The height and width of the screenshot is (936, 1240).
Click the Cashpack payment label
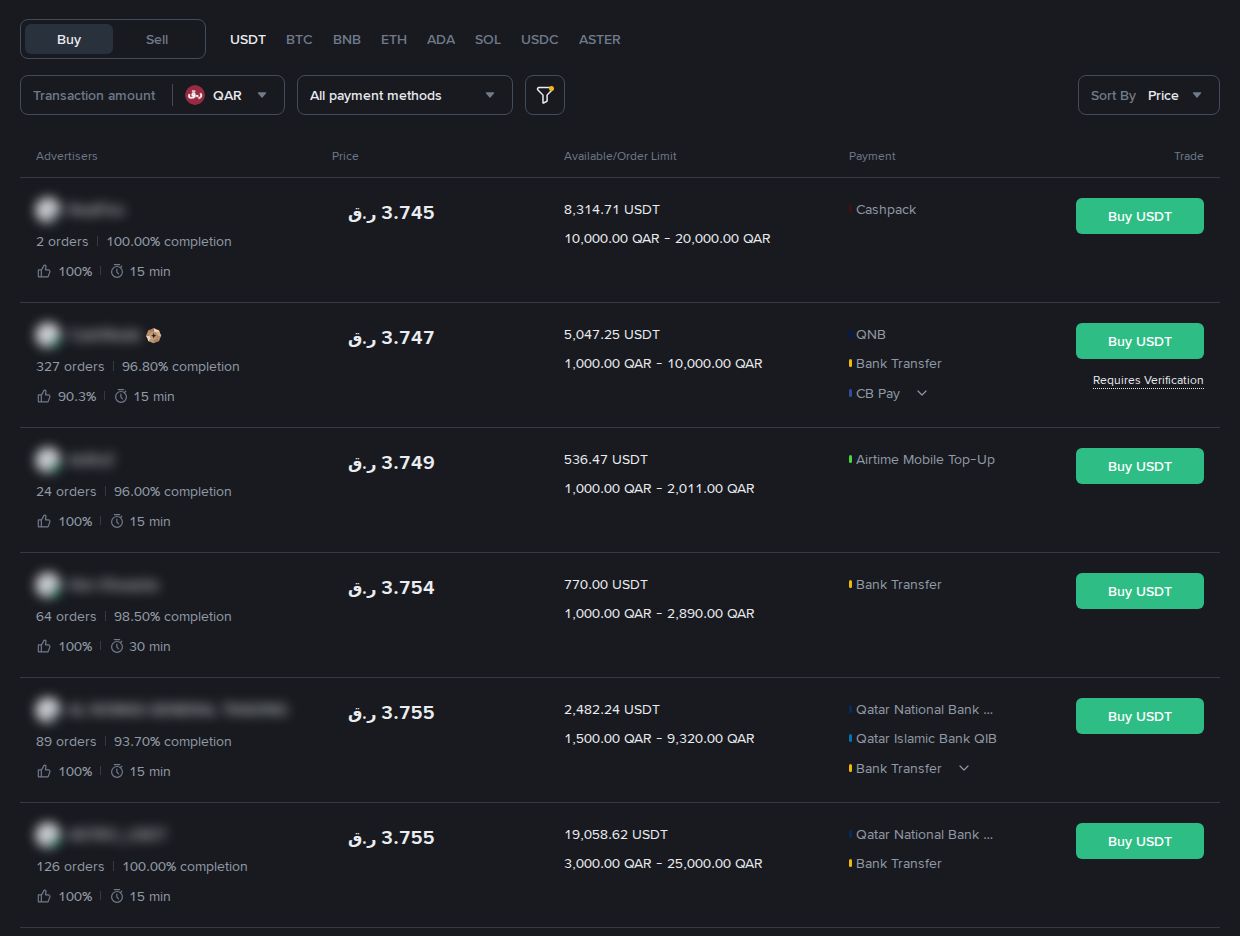[886, 210]
